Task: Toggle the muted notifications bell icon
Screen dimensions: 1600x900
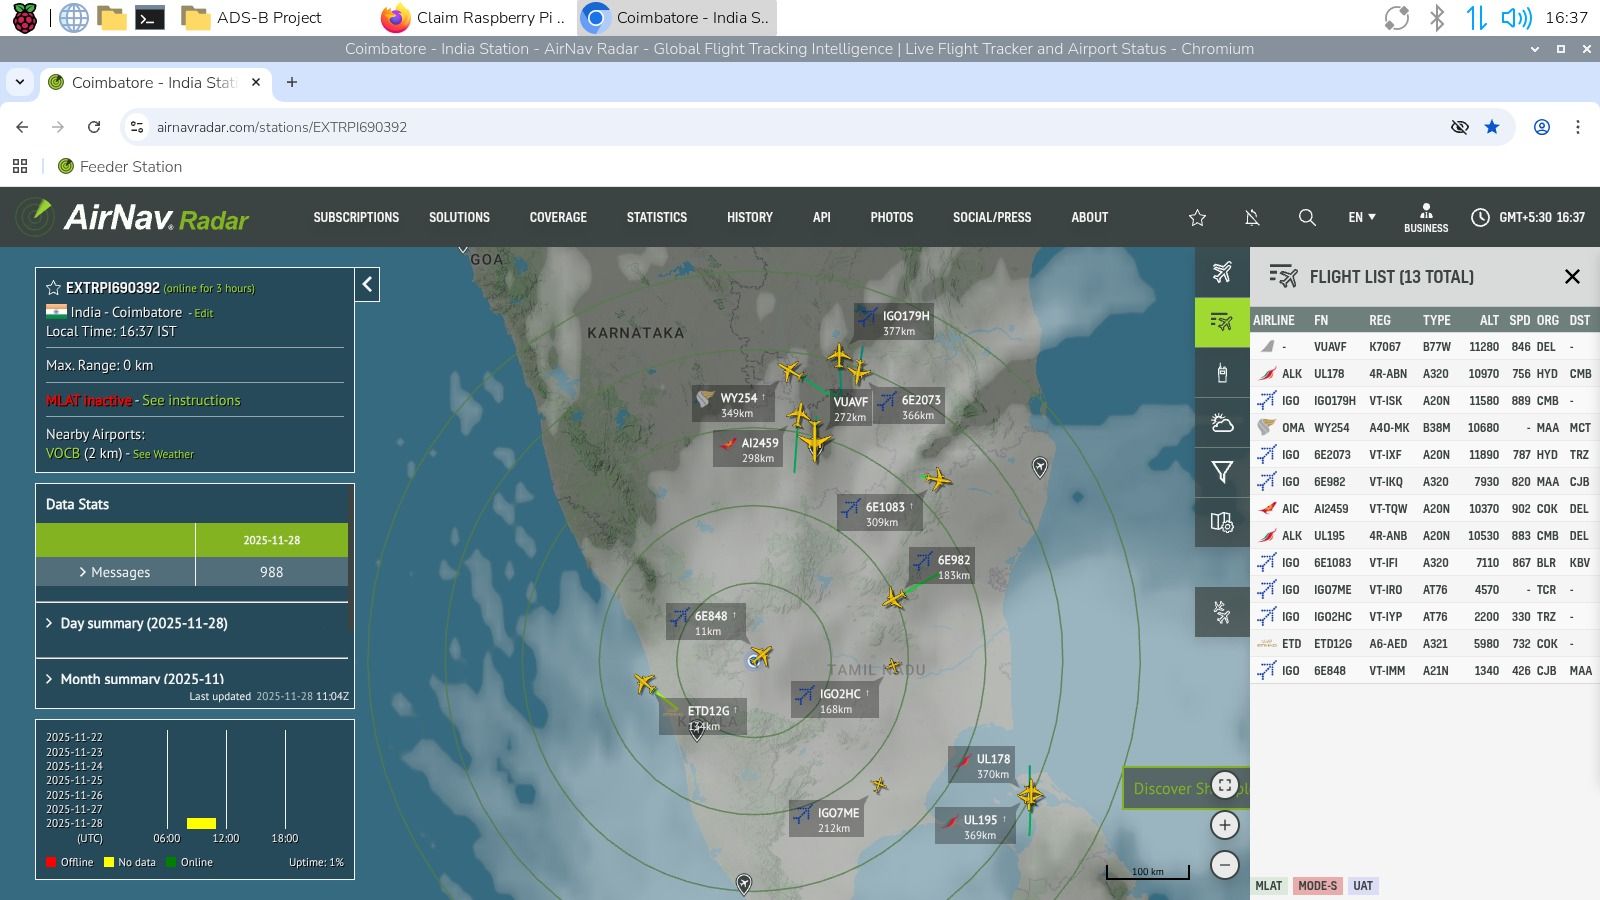Action: point(1251,217)
